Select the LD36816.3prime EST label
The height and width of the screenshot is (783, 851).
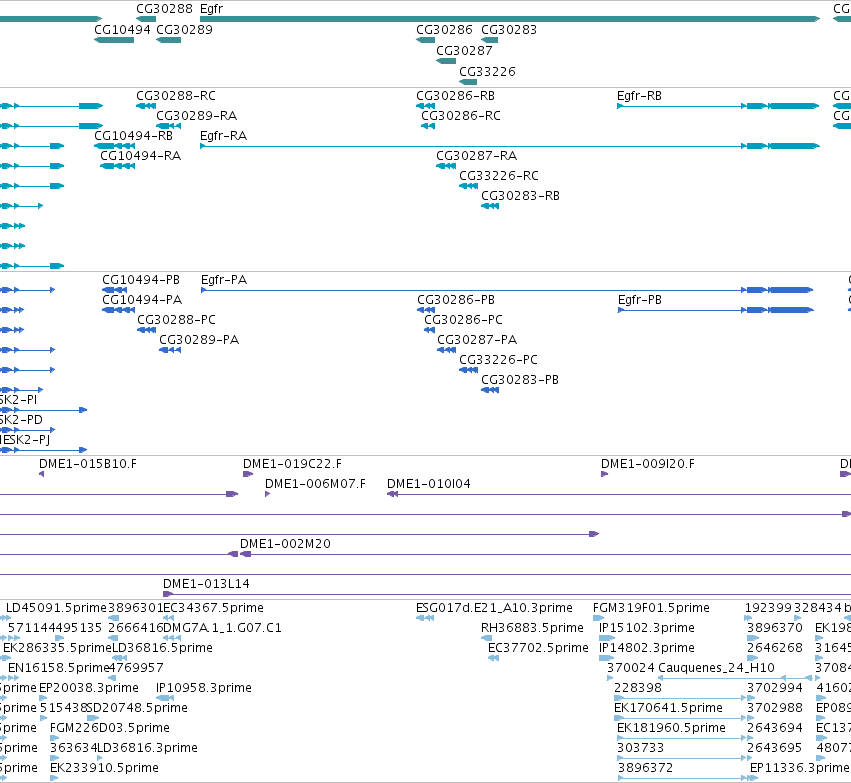(x=147, y=749)
